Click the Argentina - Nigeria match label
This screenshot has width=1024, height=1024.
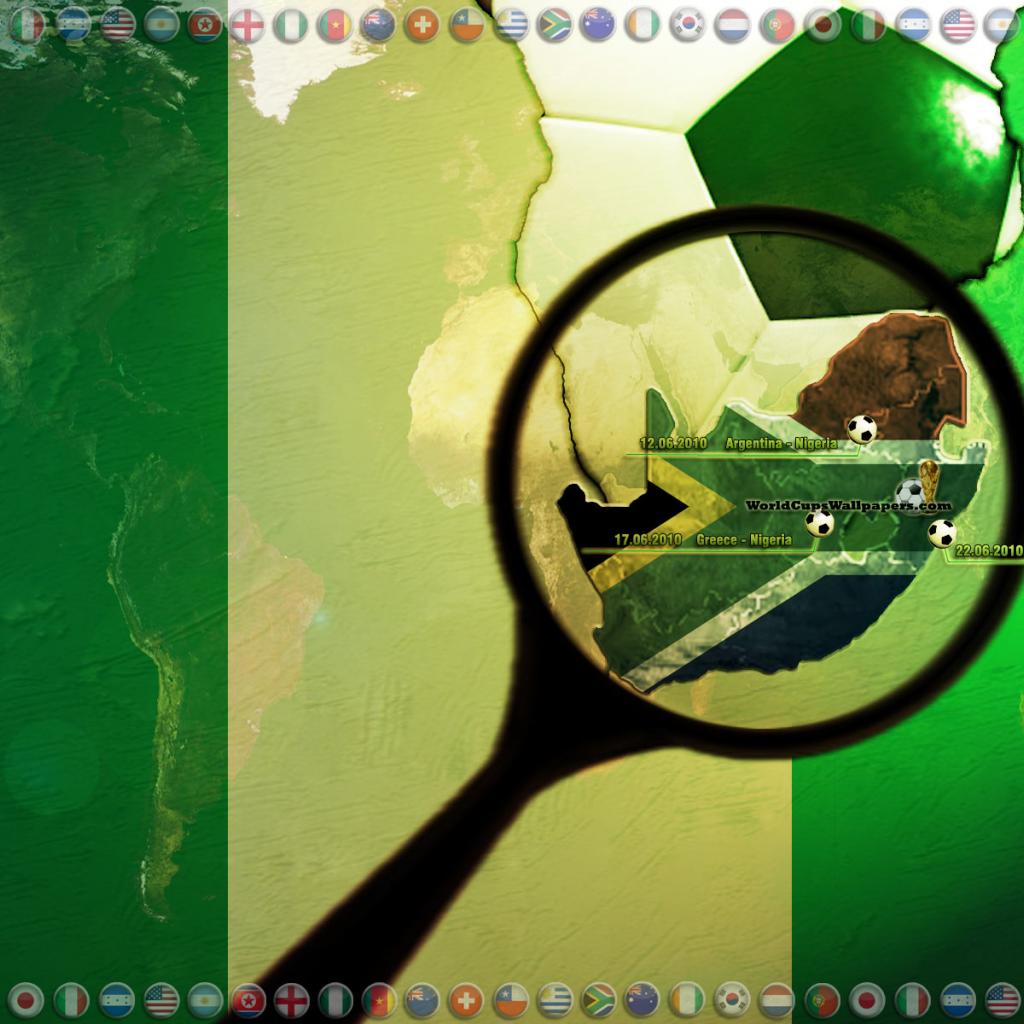781,443
